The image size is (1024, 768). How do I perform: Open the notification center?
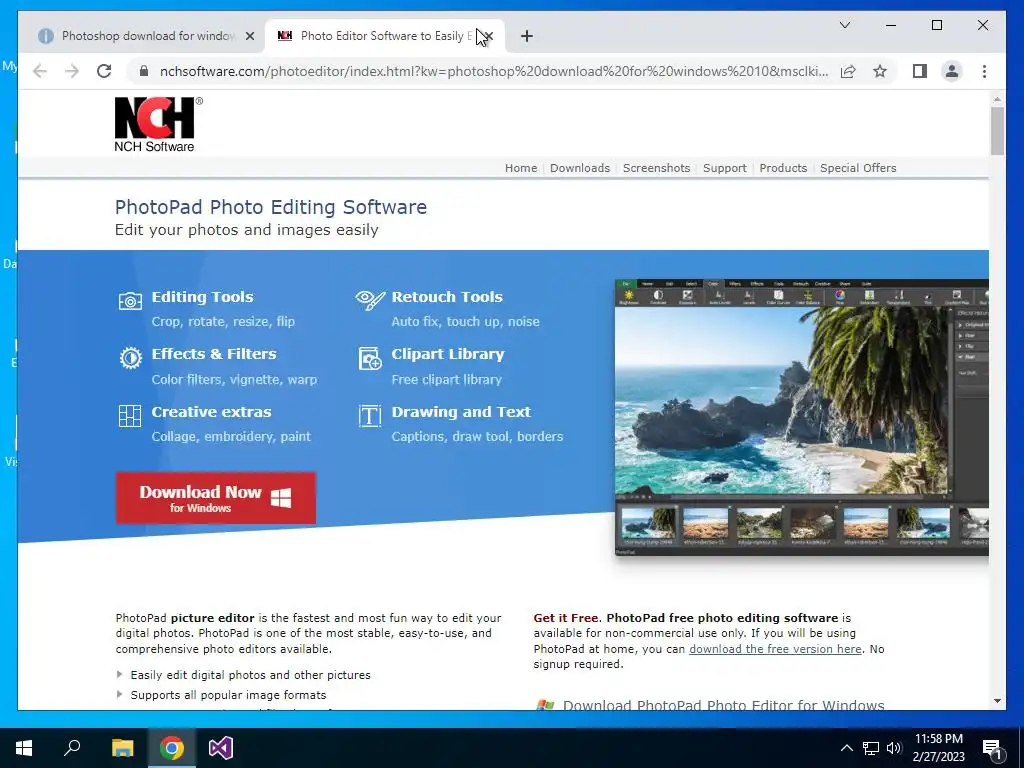(x=992, y=748)
